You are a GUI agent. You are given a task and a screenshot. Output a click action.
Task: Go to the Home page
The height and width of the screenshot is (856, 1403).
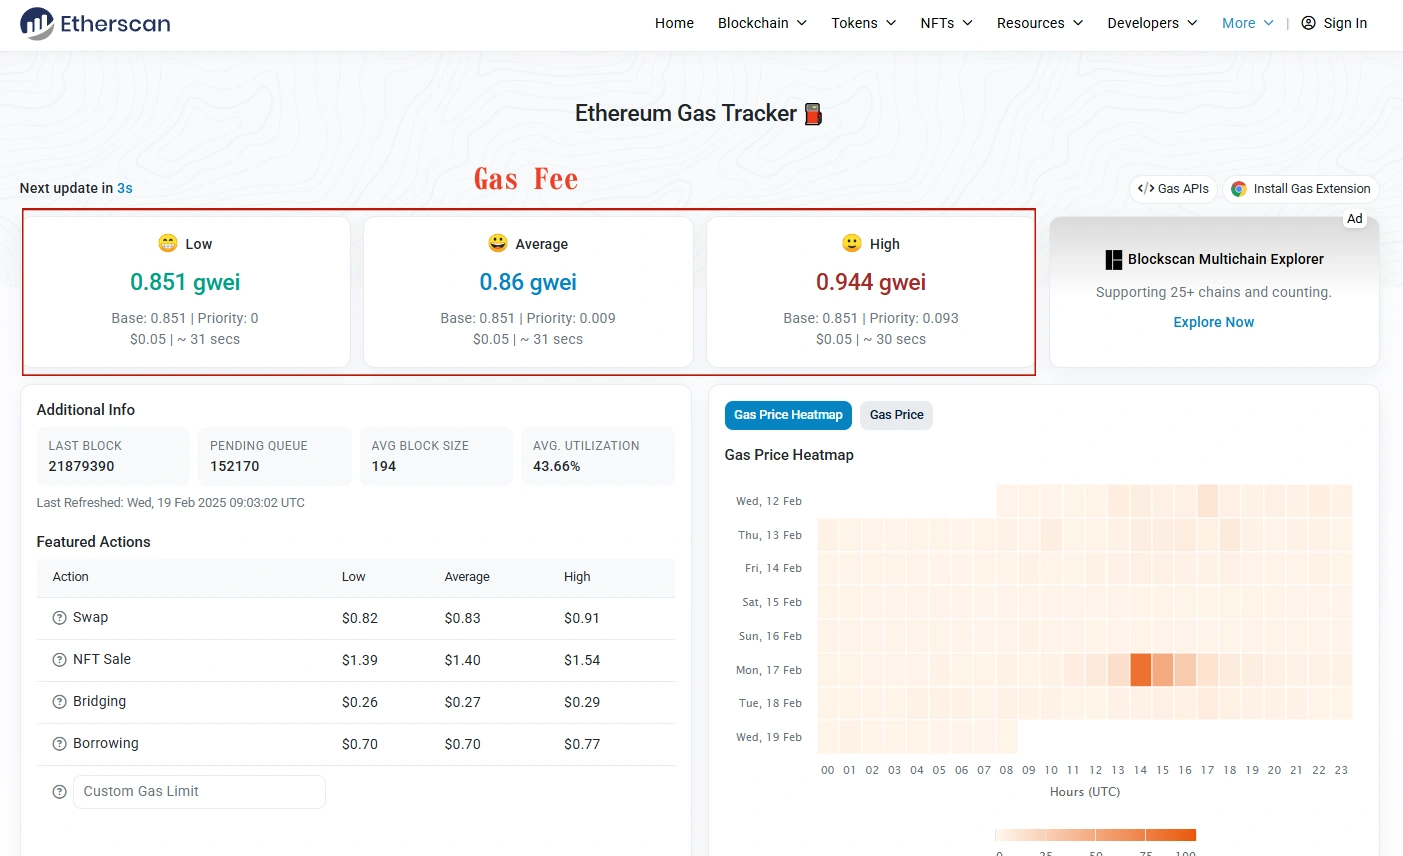click(674, 23)
